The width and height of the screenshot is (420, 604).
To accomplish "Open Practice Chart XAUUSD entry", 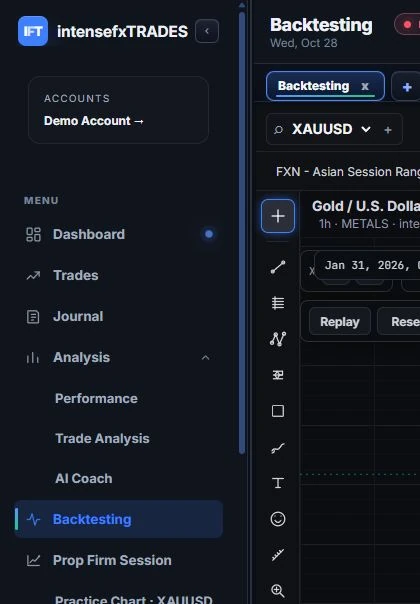I will coord(133,599).
